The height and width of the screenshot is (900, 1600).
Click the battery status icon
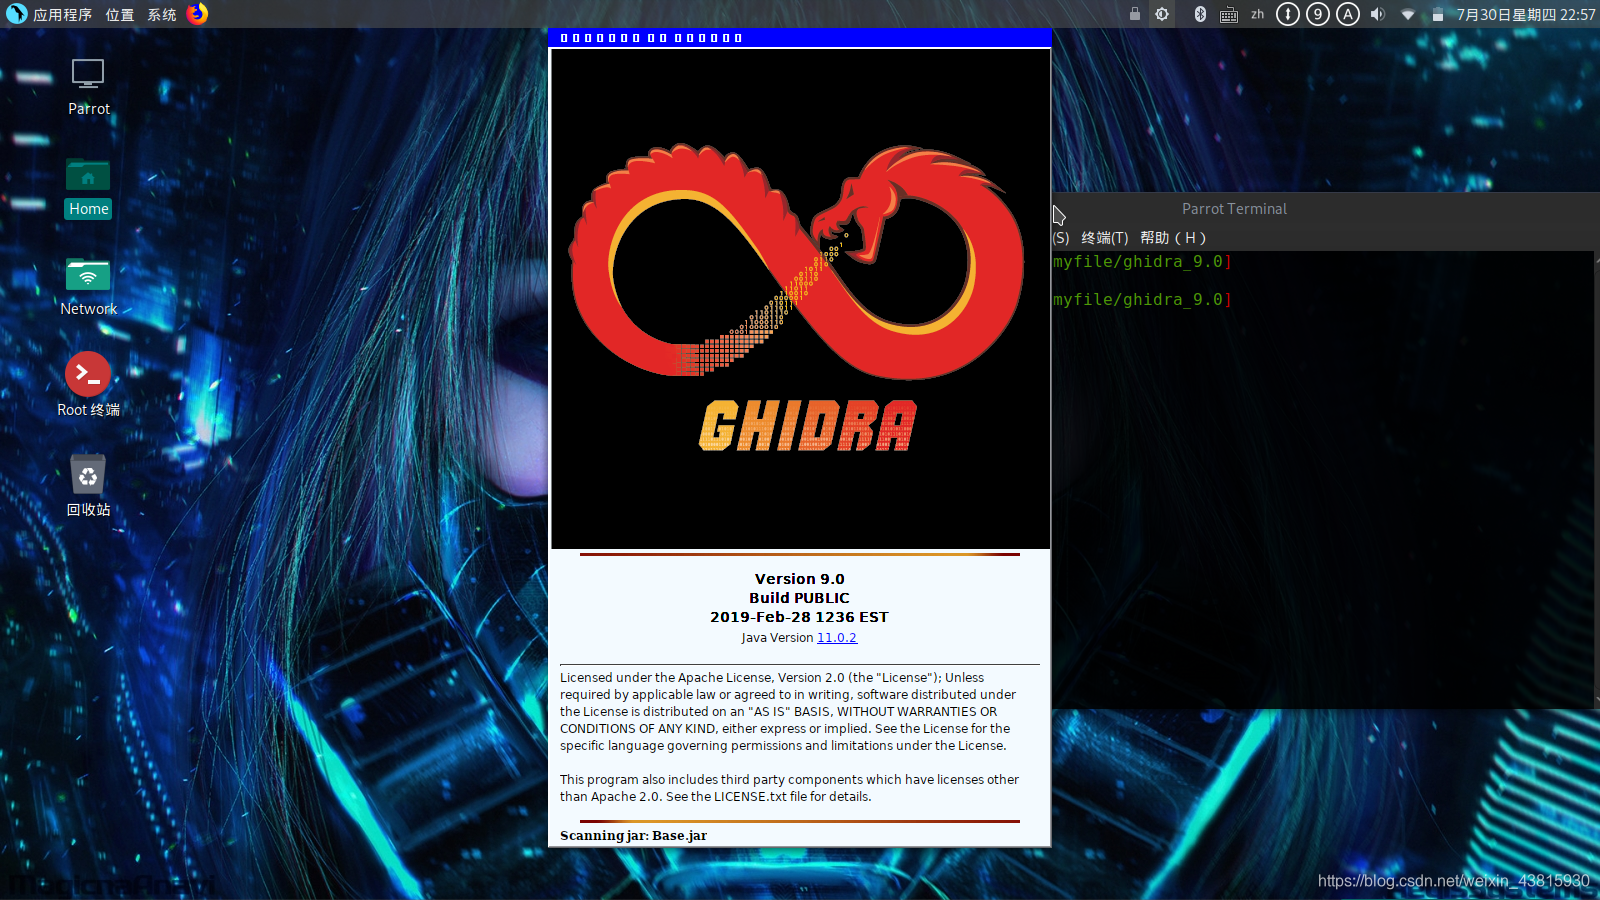click(1437, 14)
